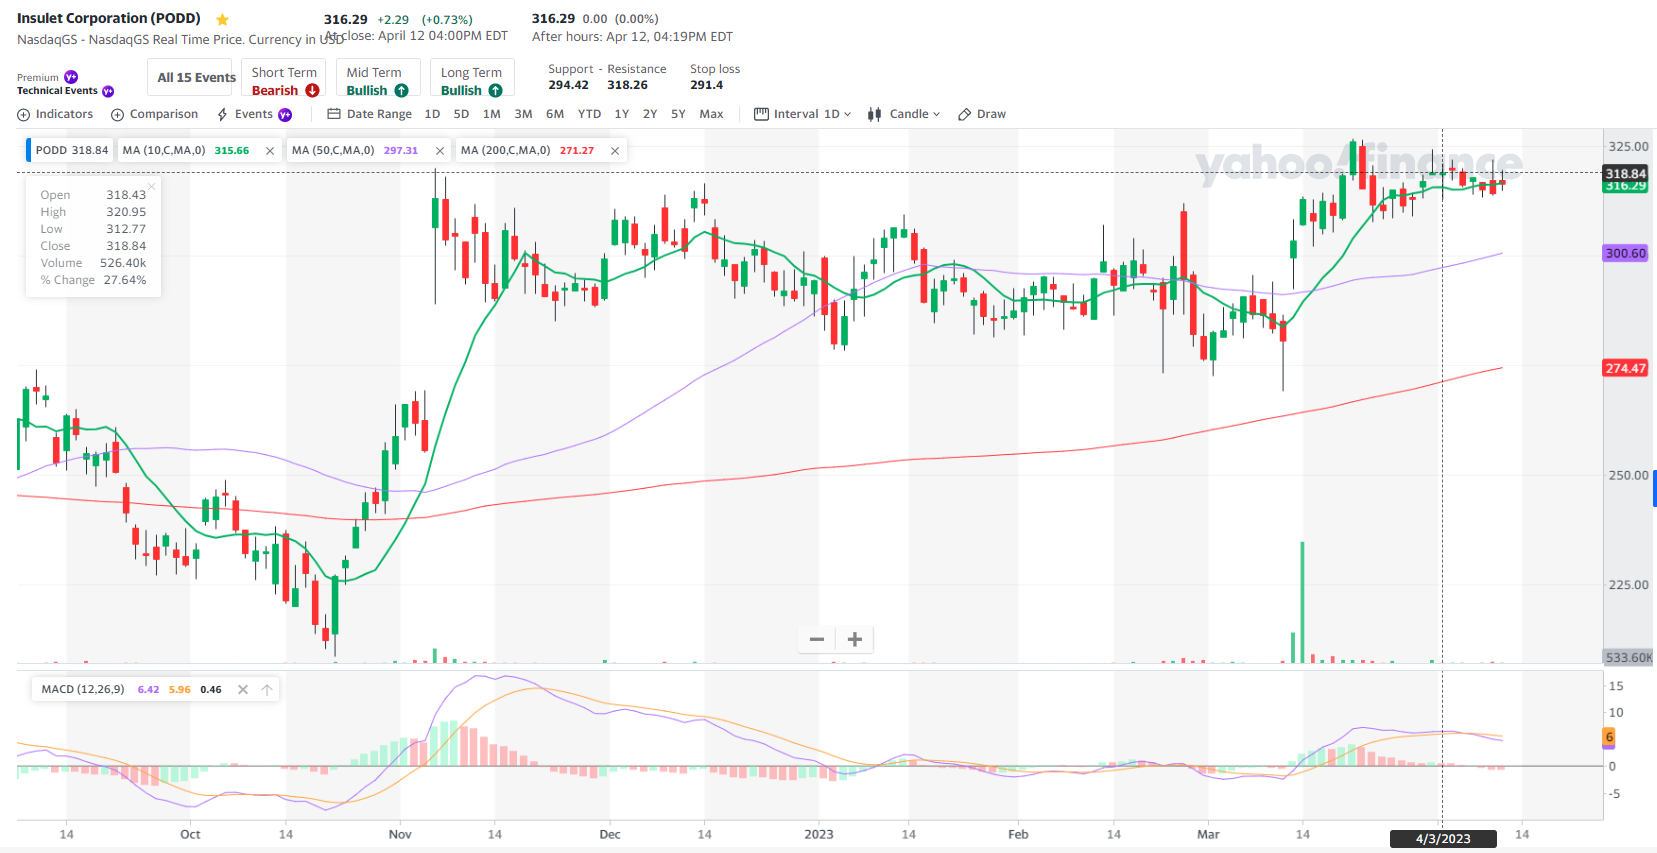Close the MACD indicator panel
1657x853 pixels.
coord(243,689)
